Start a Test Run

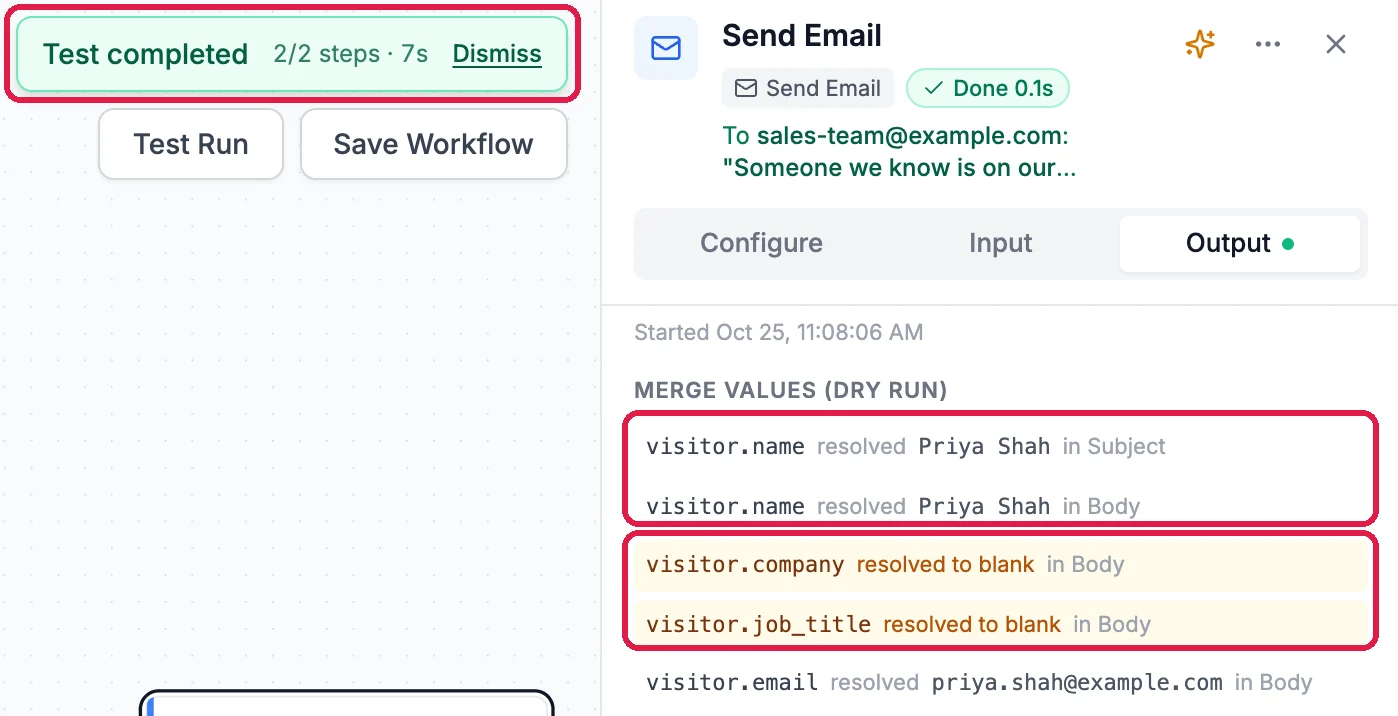click(191, 144)
